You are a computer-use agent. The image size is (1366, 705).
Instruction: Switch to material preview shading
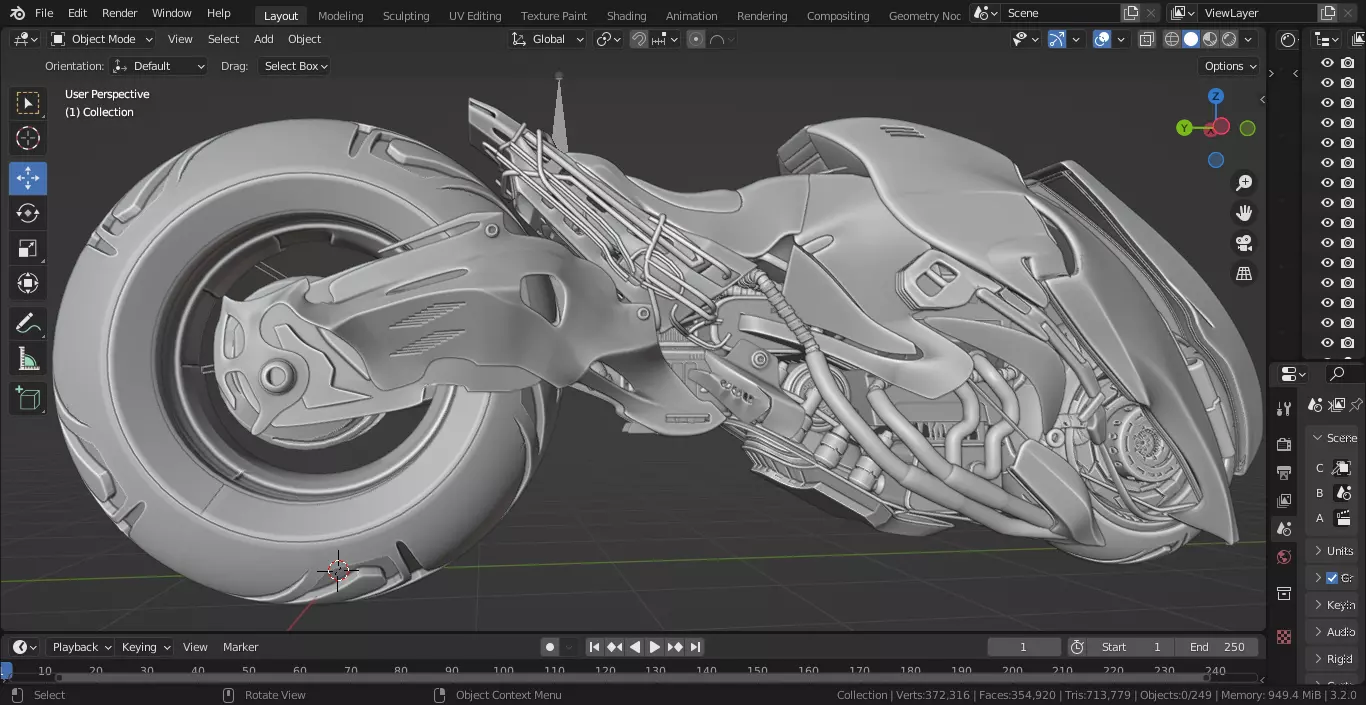coord(1210,39)
